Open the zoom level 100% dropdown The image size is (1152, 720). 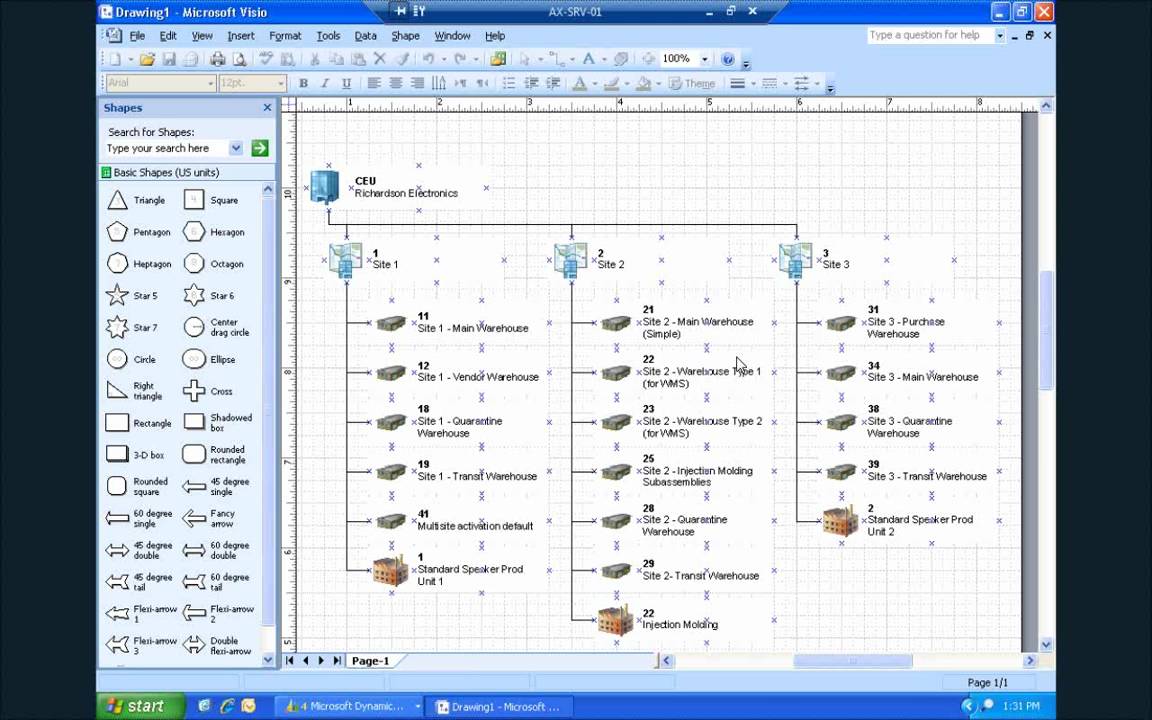pos(705,60)
